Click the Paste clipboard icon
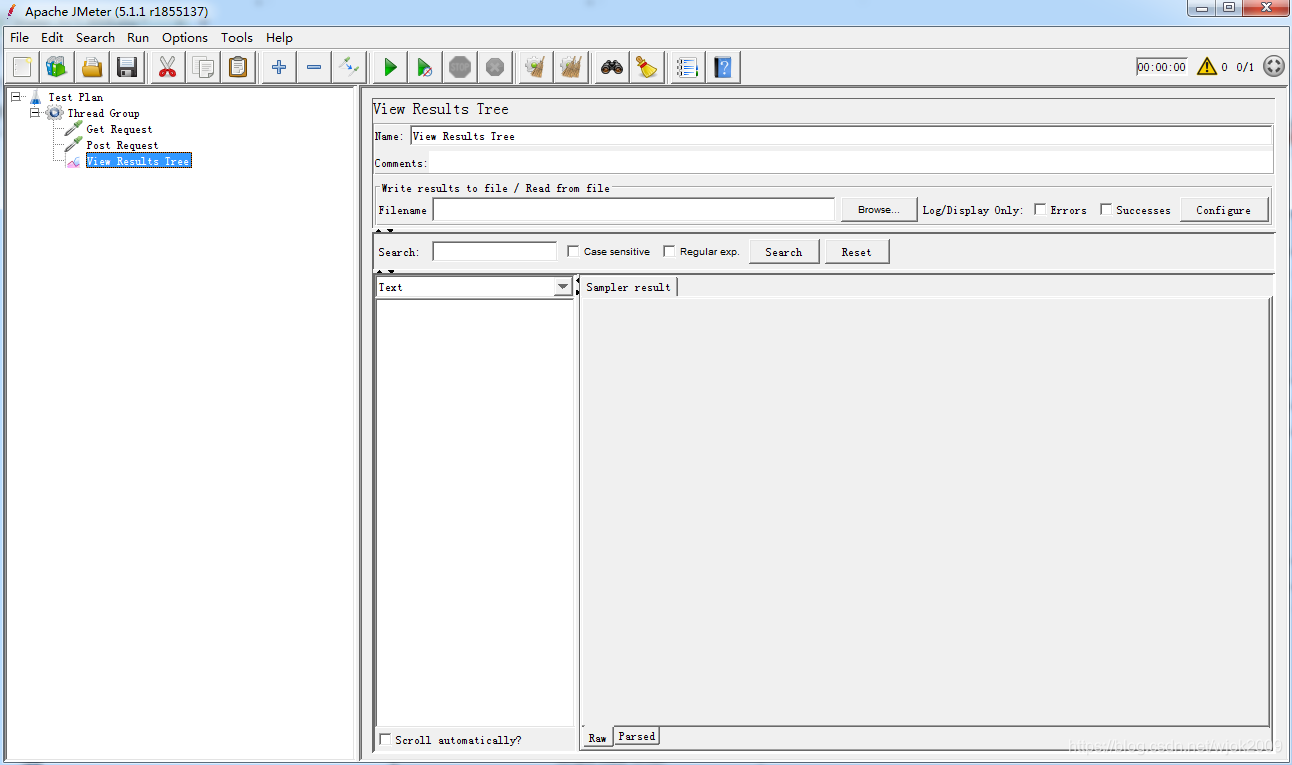Viewport: 1292px width, 765px height. (x=238, y=67)
